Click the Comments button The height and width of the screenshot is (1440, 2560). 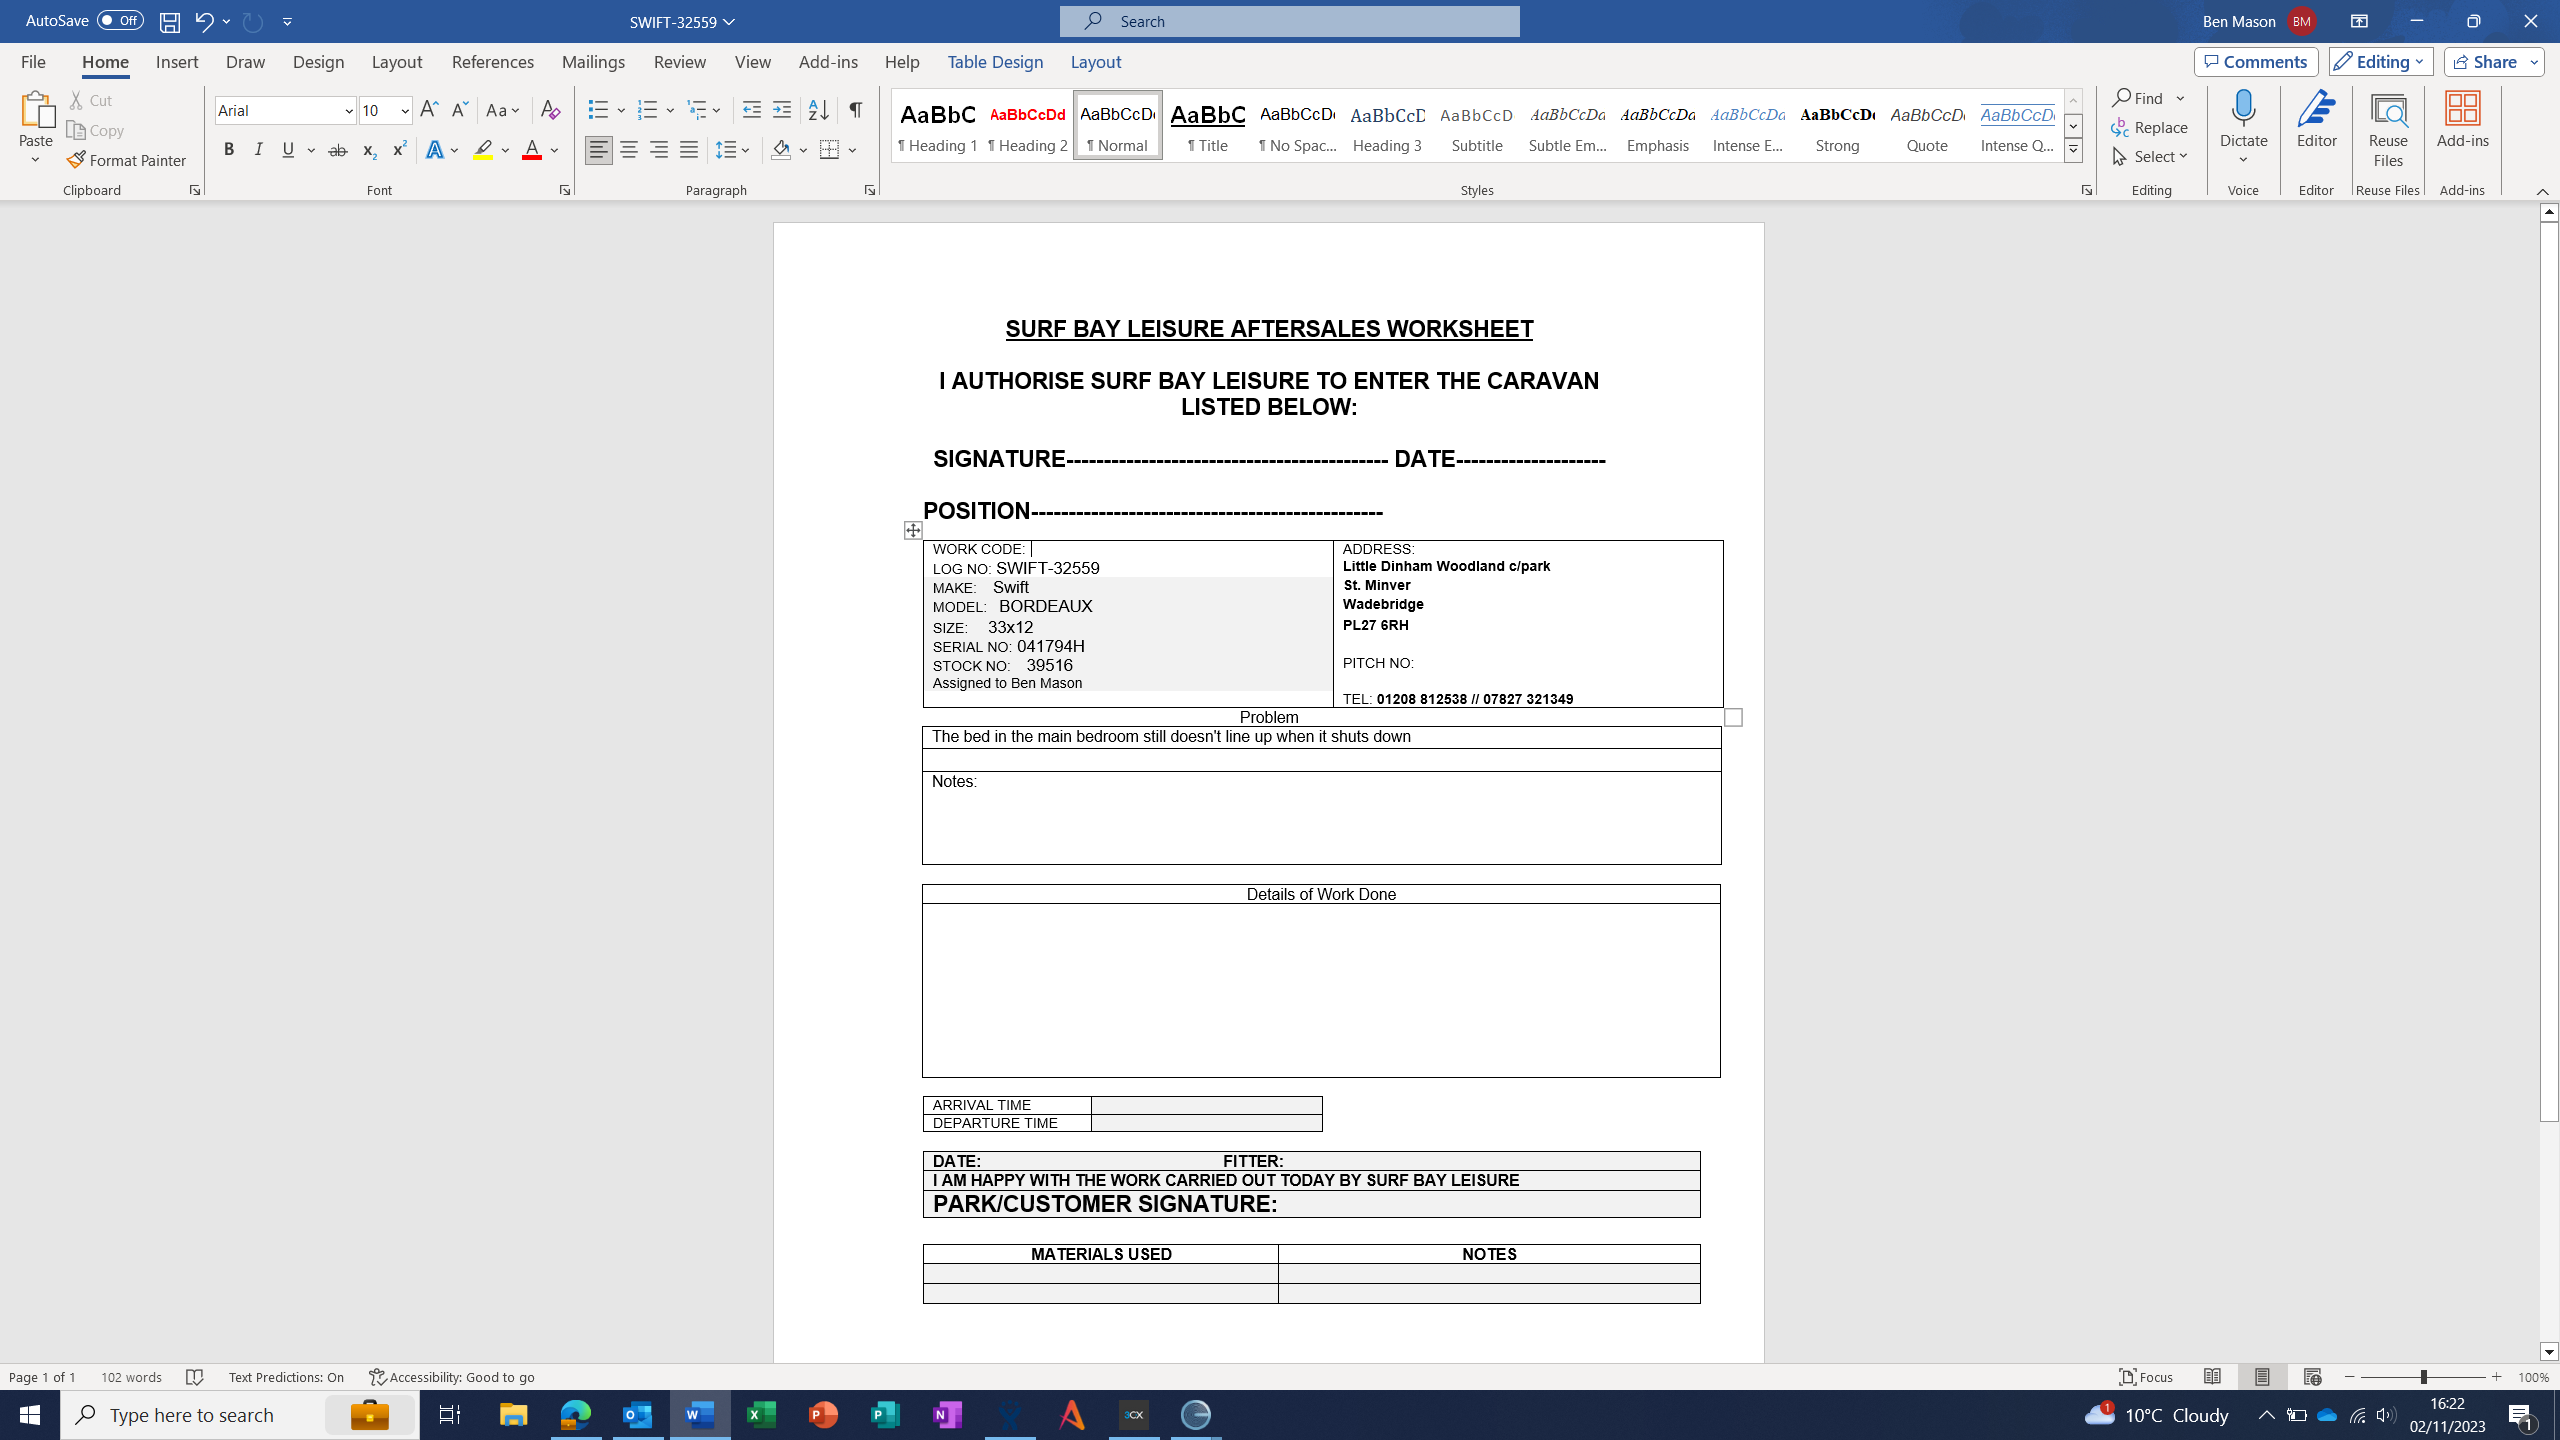(2256, 62)
